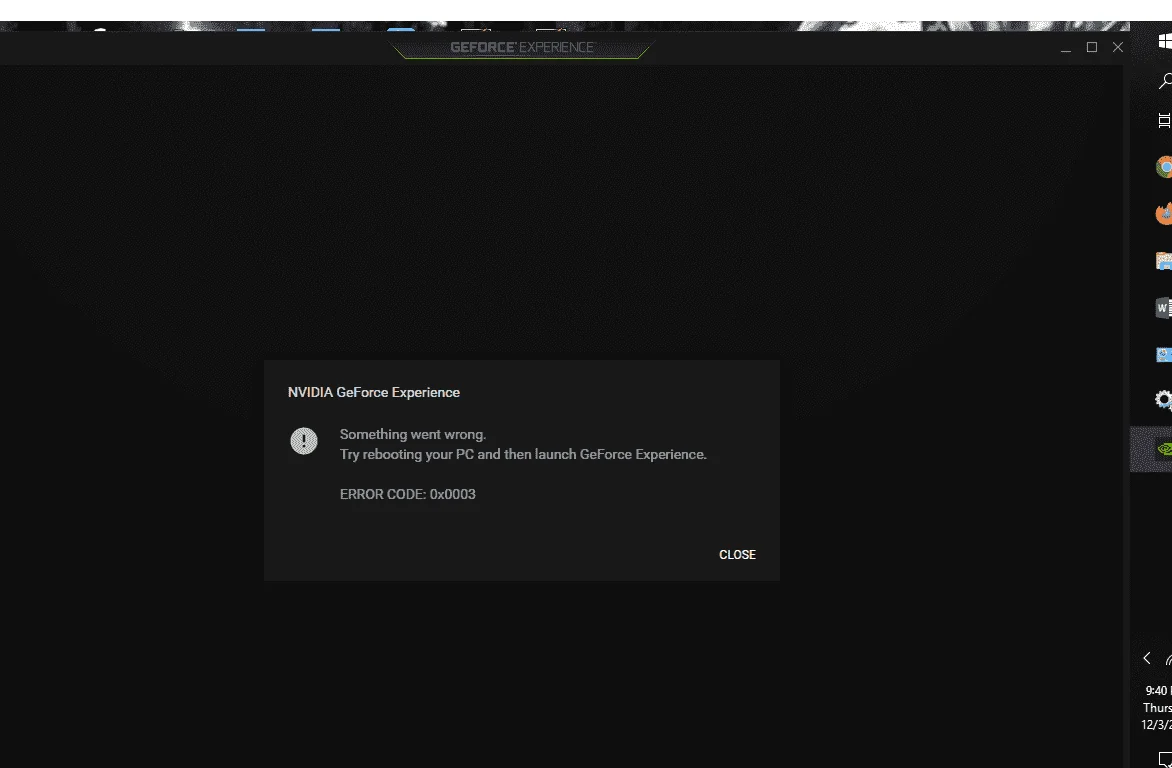Screen dimensions: 1172x768
Task: Close the GeForce Experience error dialog
Action: (737, 554)
